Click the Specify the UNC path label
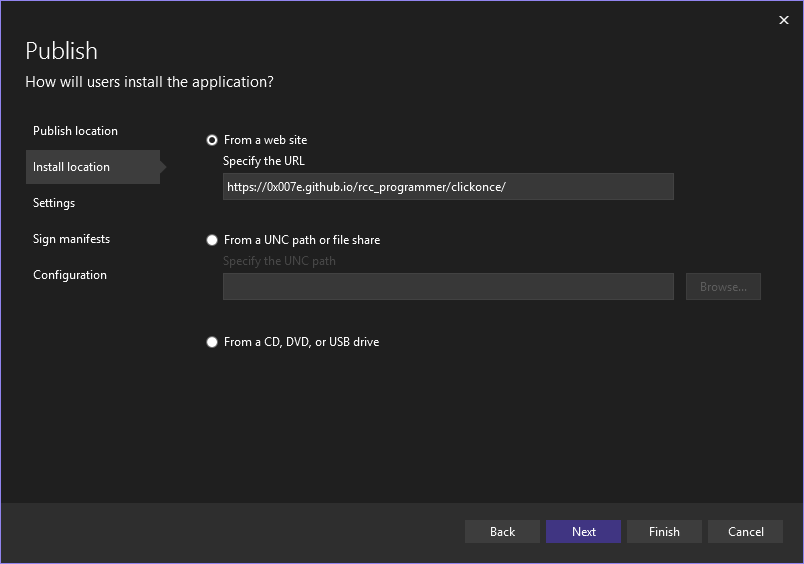 pos(279,261)
